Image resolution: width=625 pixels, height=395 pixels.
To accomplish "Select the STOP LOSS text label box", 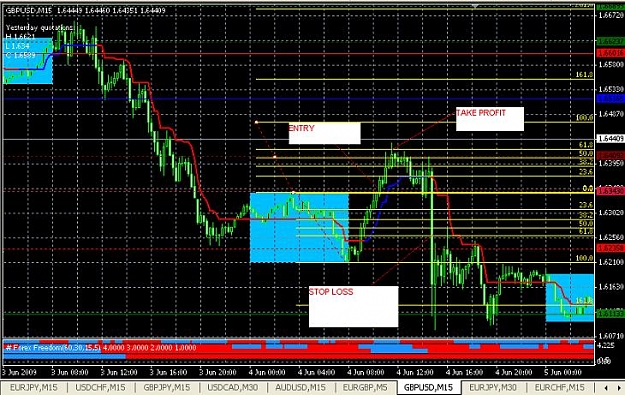I will point(353,306).
